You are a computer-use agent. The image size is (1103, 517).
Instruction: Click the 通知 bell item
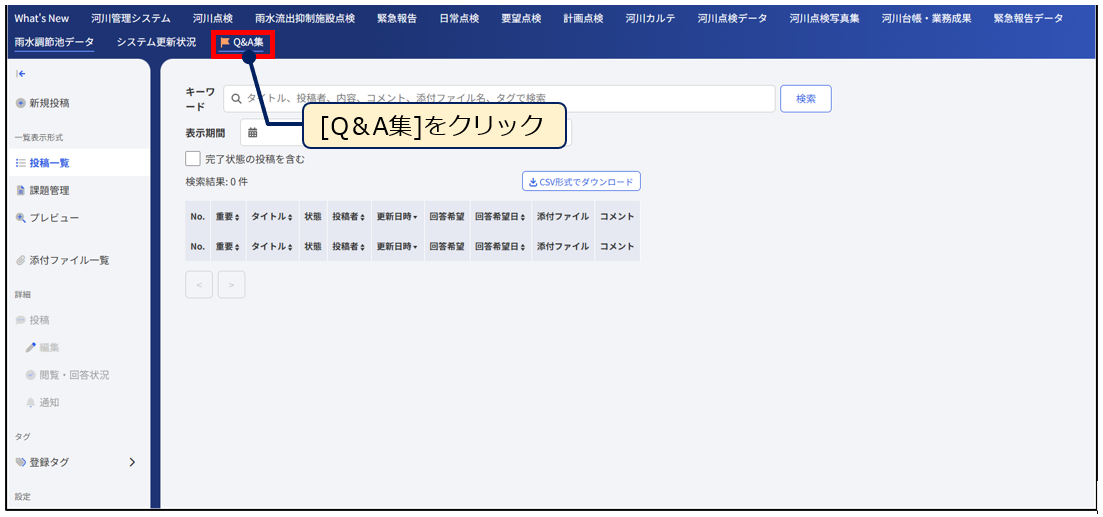[x=42, y=403]
